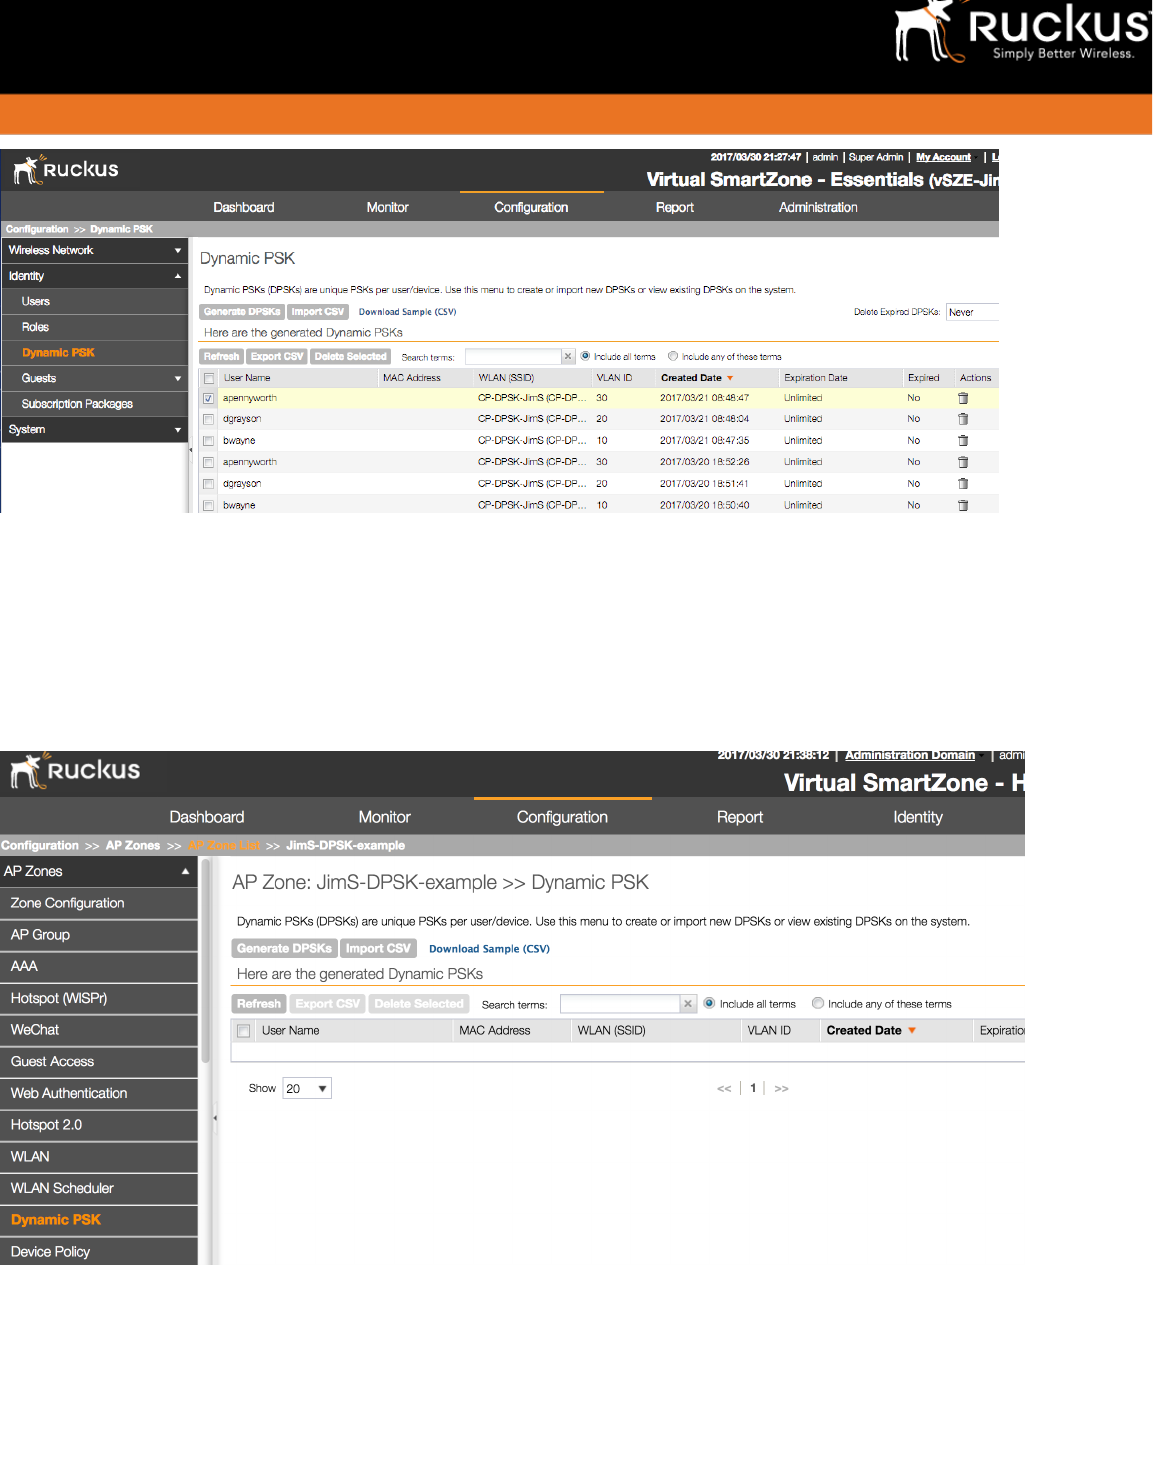Open Report tab in upper screenshot
This screenshot has width=1153, height=1468.
pyautogui.click(x=675, y=208)
